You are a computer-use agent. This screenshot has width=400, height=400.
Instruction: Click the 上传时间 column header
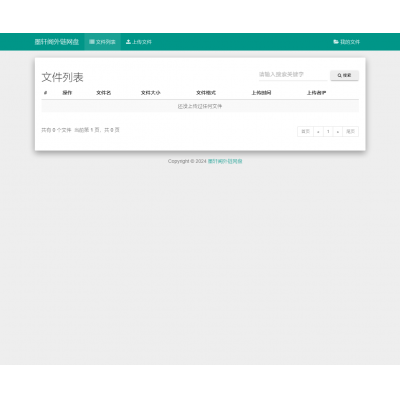click(x=261, y=93)
